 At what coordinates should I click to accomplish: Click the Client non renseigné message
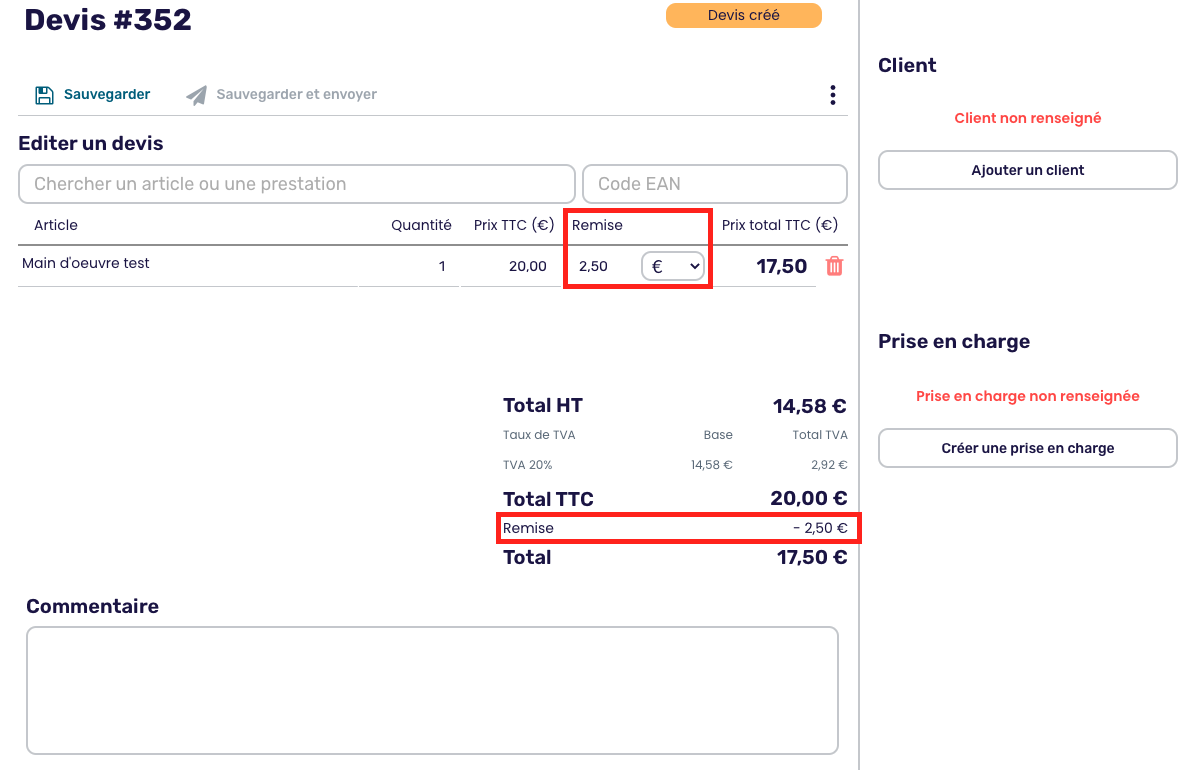click(1027, 118)
